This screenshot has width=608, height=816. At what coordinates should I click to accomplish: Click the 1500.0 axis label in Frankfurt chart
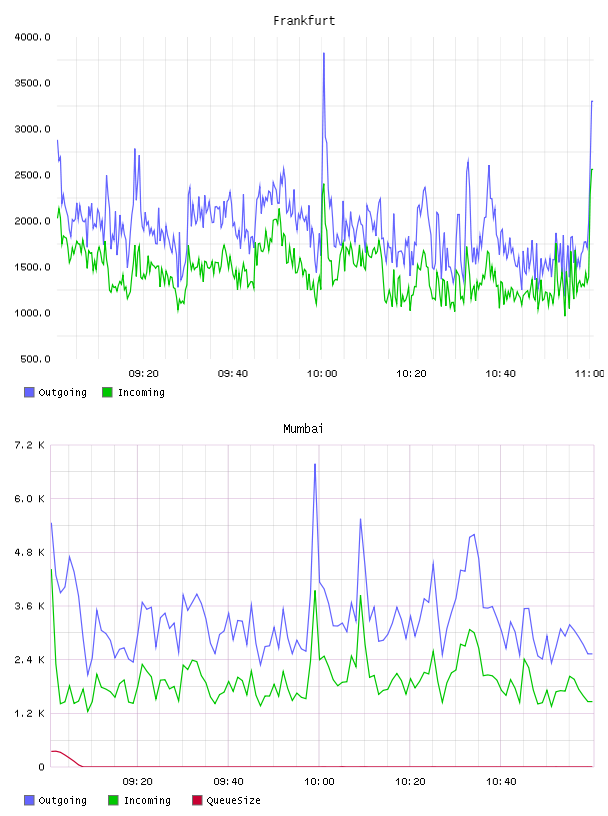coord(32,267)
